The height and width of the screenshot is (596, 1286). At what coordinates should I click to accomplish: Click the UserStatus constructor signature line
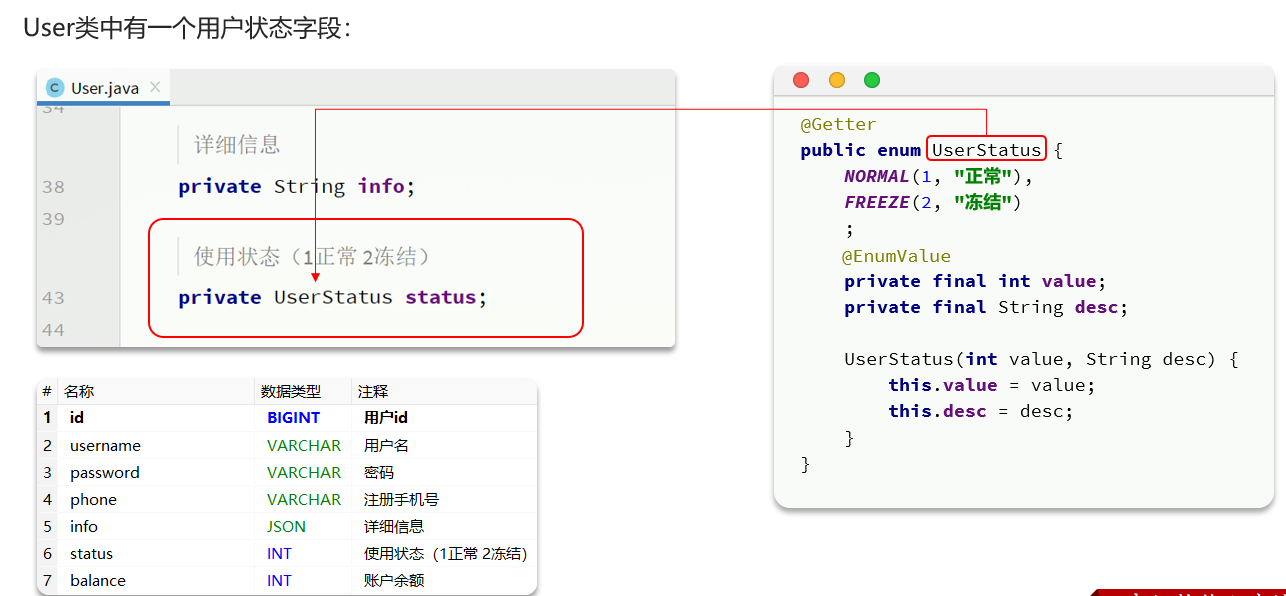(1041, 359)
